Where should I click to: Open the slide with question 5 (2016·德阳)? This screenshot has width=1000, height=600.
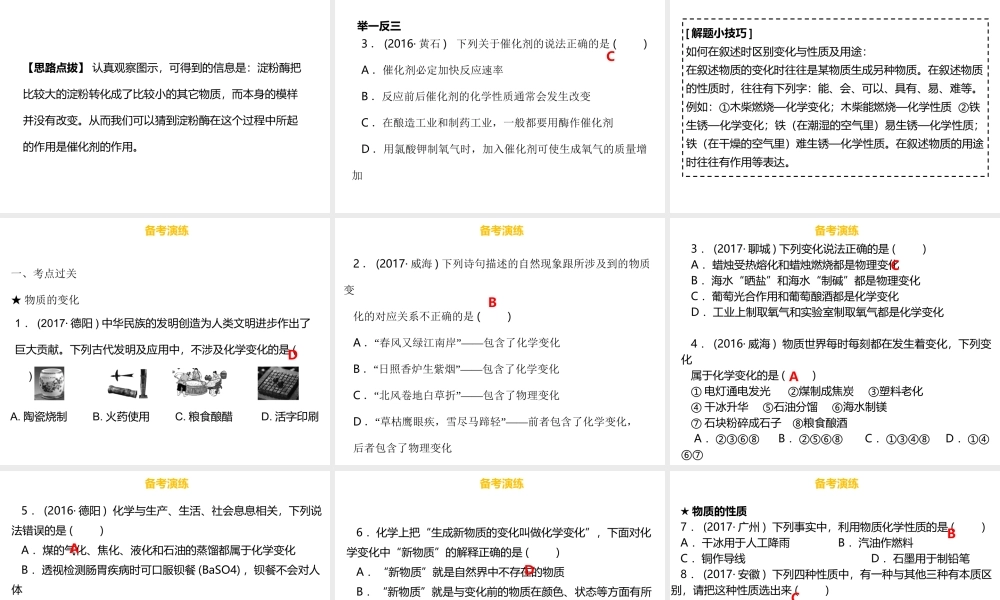click(x=165, y=536)
